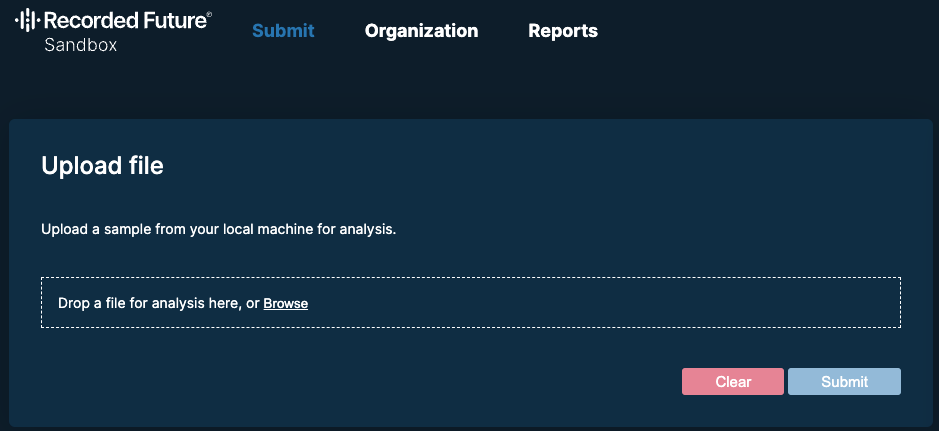Viewport: 939px width, 431px height.
Task: Click the empty right side of the drop zone
Action: point(750,303)
